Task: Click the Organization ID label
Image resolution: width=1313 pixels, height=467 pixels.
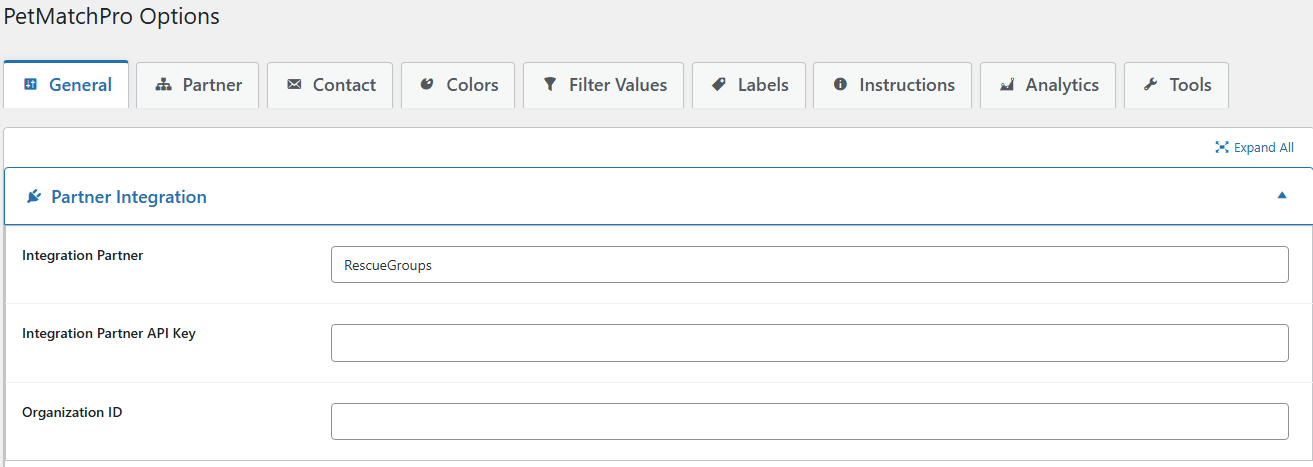Action: [72, 412]
